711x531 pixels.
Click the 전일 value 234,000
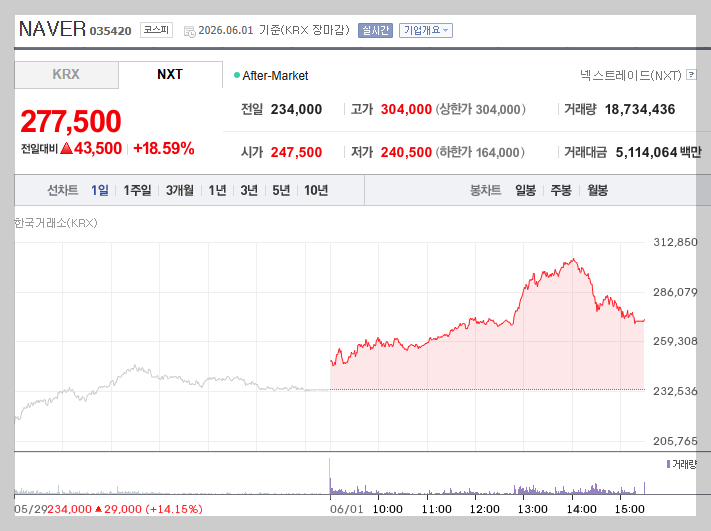click(x=296, y=109)
